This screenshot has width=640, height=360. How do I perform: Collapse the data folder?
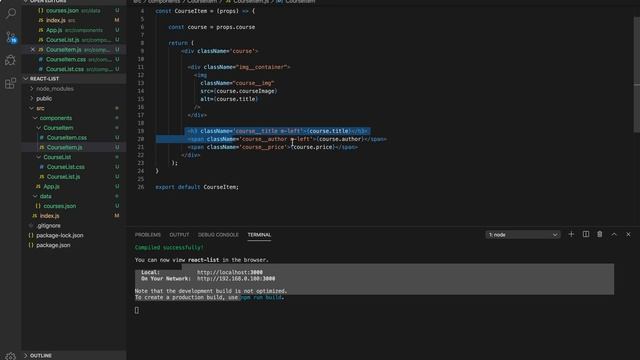click(74, 196)
